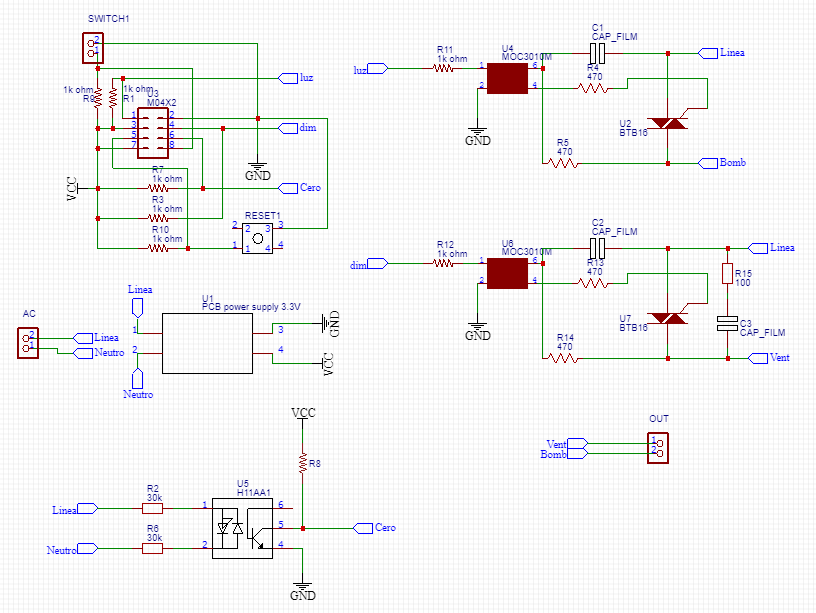Select resistor R10 1k ohm
816x613 pixels.
[158, 248]
